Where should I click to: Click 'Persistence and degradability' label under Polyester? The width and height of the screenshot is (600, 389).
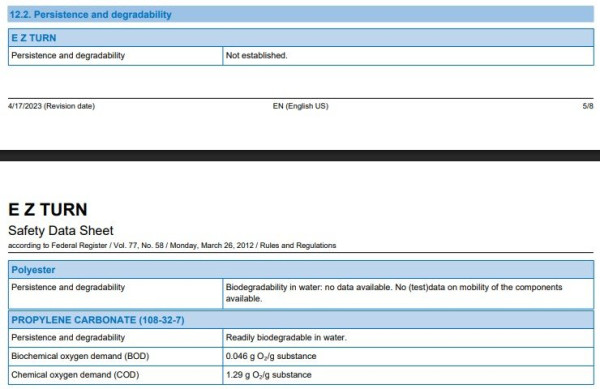pyautogui.click(x=68, y=287)
